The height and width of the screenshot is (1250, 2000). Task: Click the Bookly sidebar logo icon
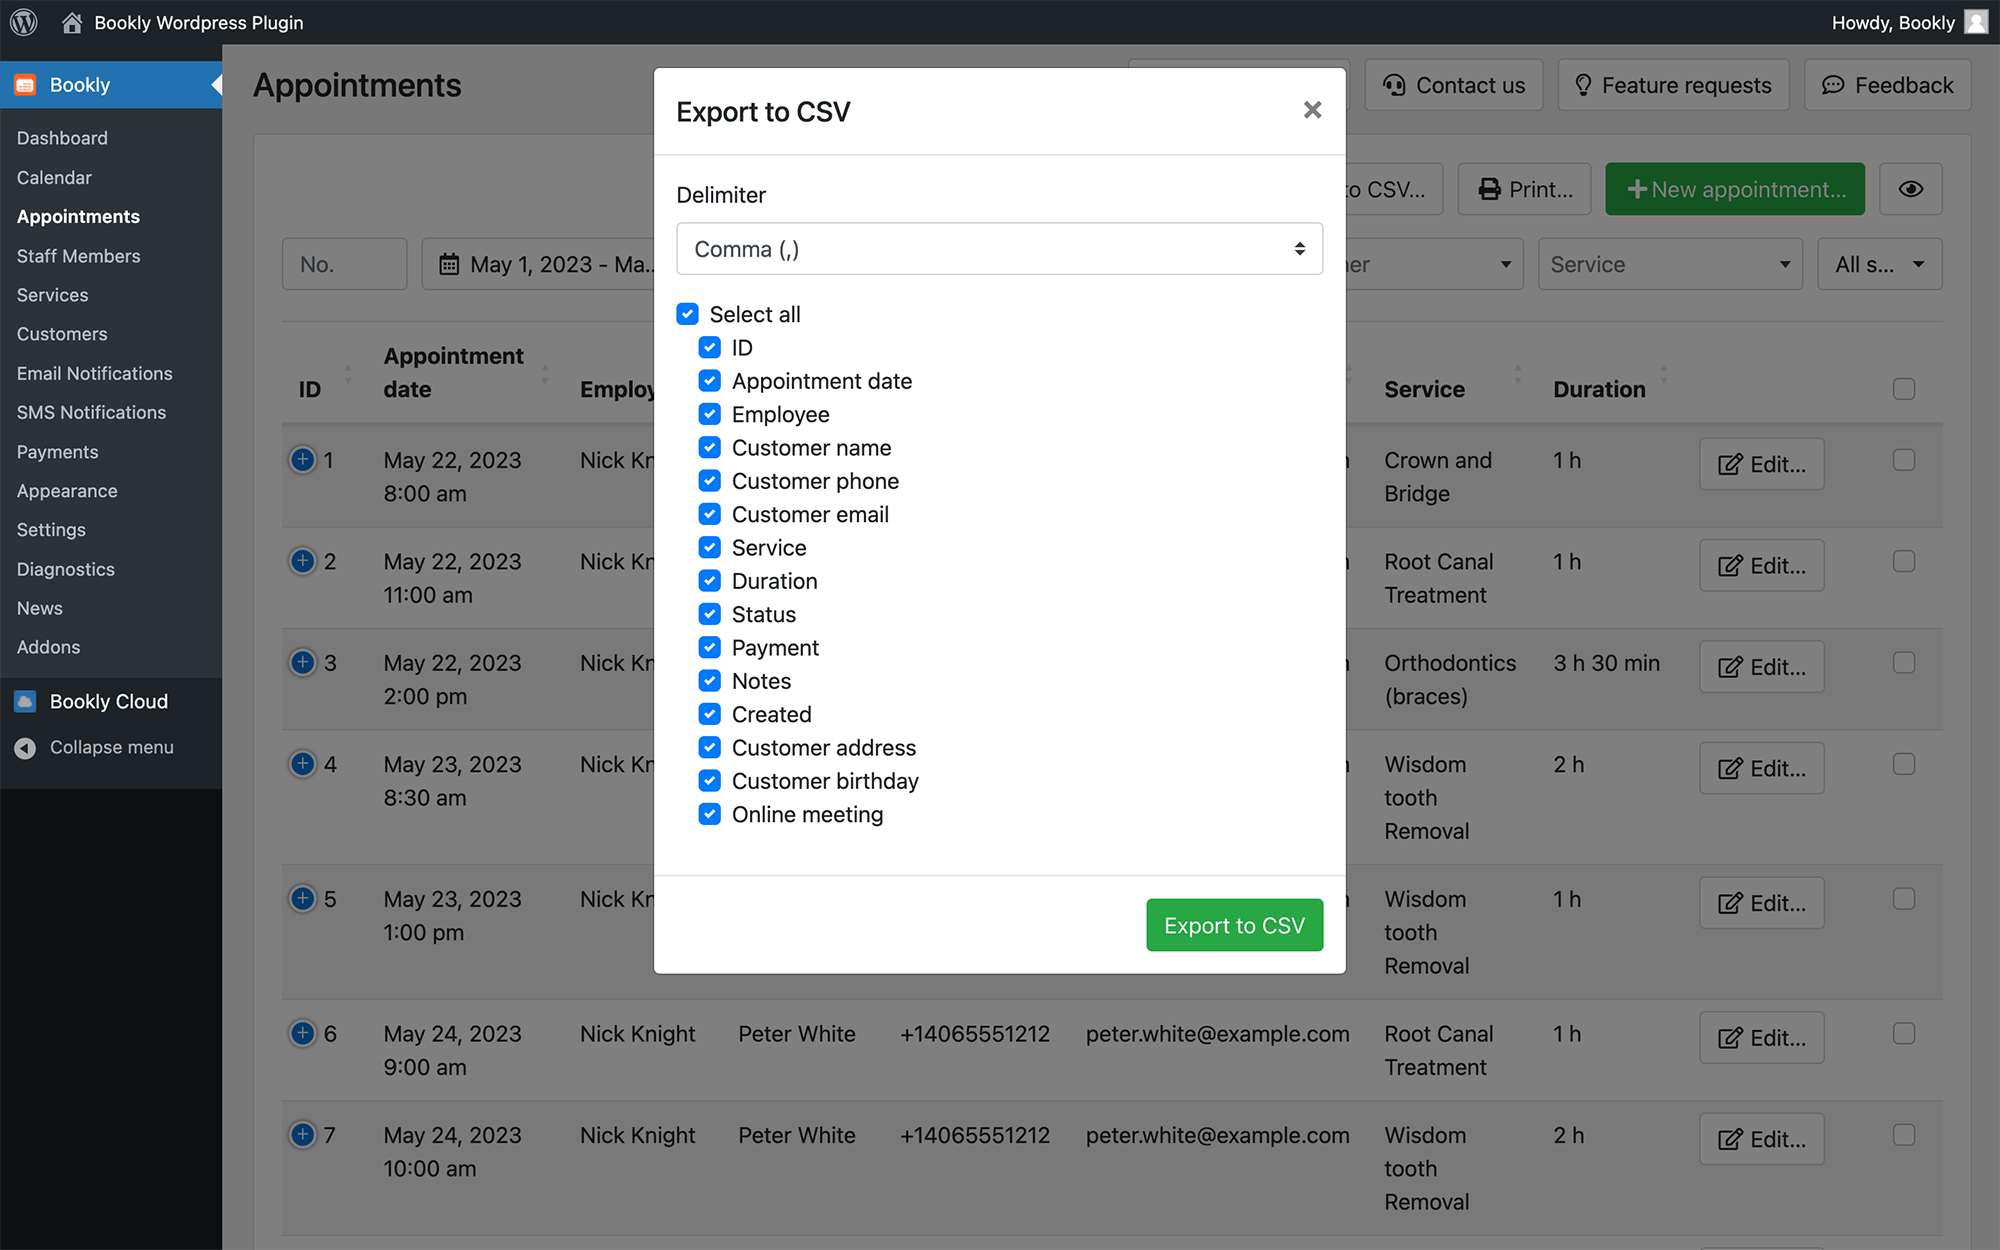tap(25, 85)
